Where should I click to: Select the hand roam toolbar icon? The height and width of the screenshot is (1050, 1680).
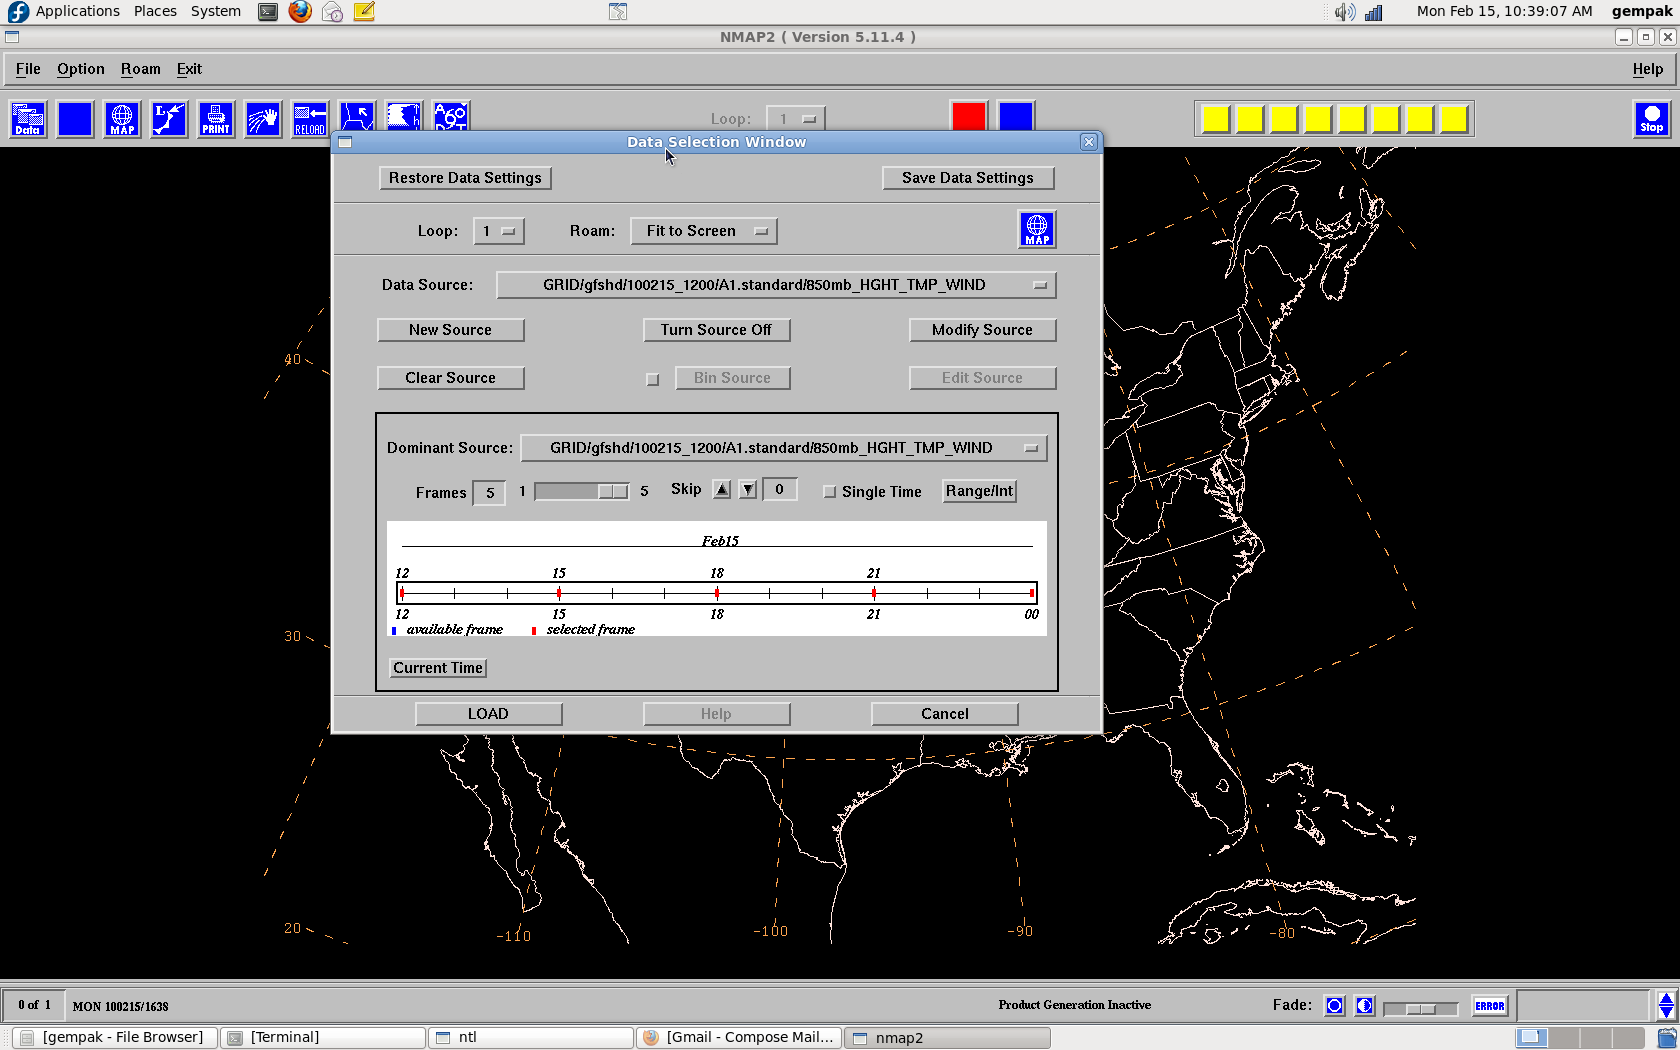pos(263,119)
